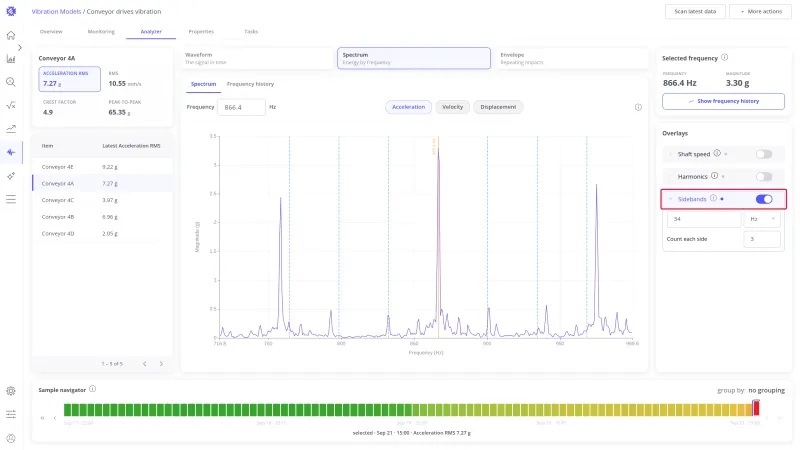Select the Spectrum energy by frequency card
The image size is (800, 450).
414,58
